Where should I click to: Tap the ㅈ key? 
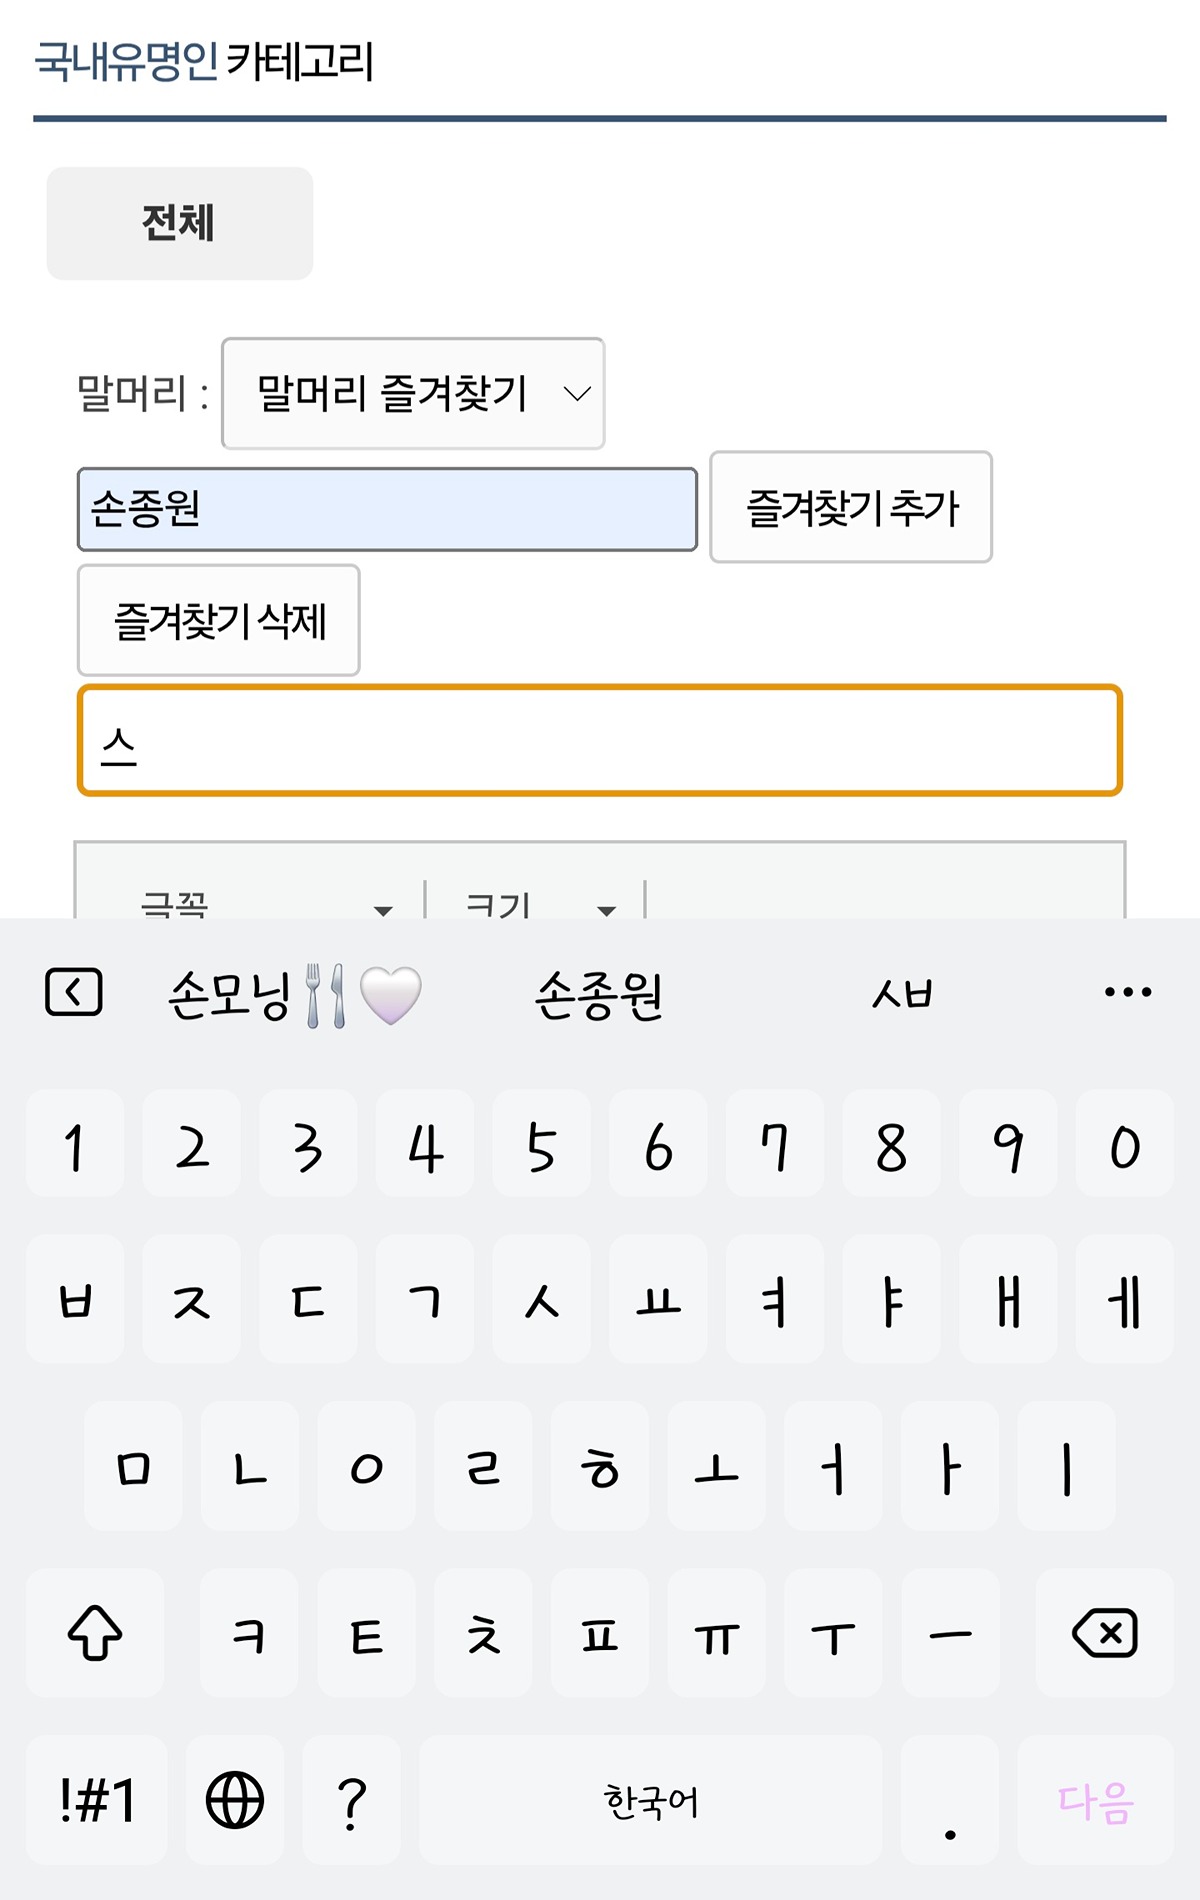point(192,1298)
